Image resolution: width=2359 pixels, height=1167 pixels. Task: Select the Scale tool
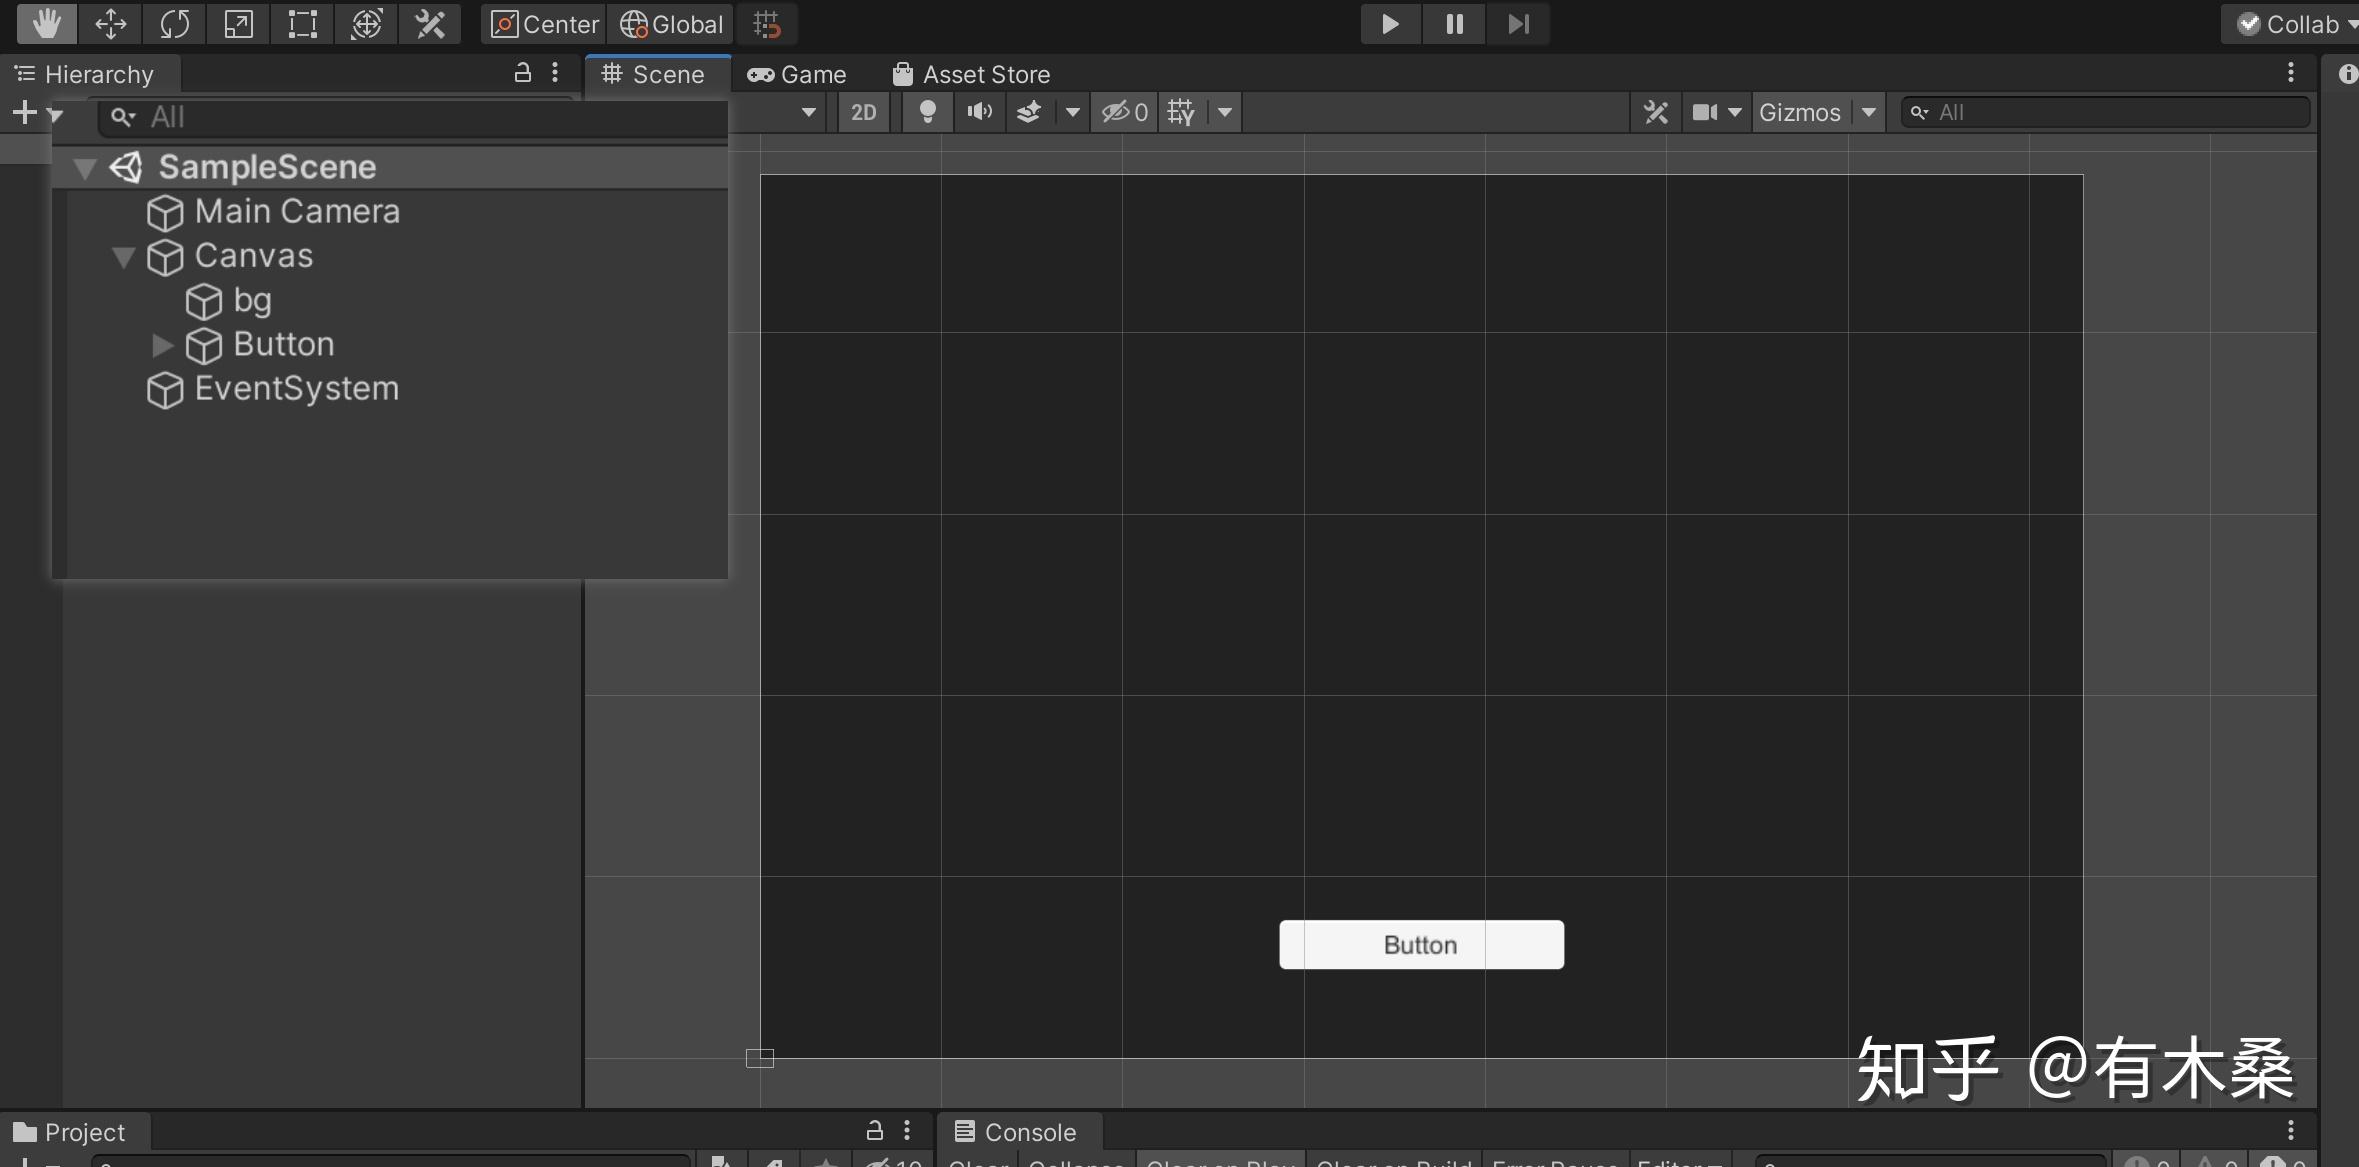coord(239,24)
